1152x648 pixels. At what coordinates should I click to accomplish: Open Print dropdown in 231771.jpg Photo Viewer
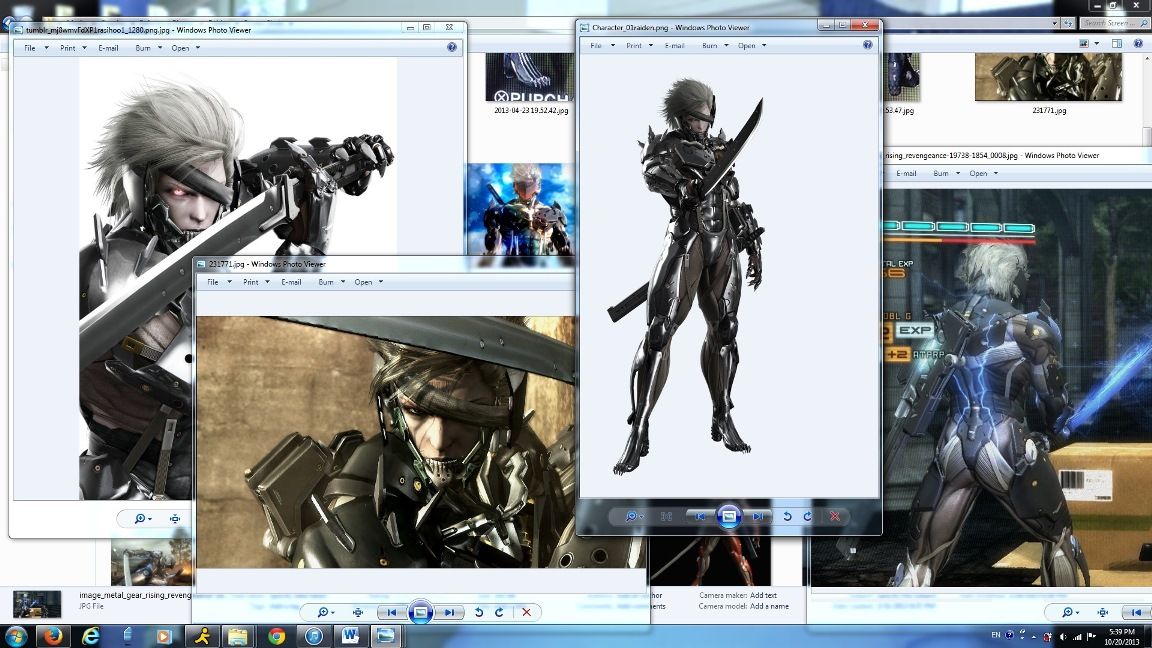tap(256, 282)
